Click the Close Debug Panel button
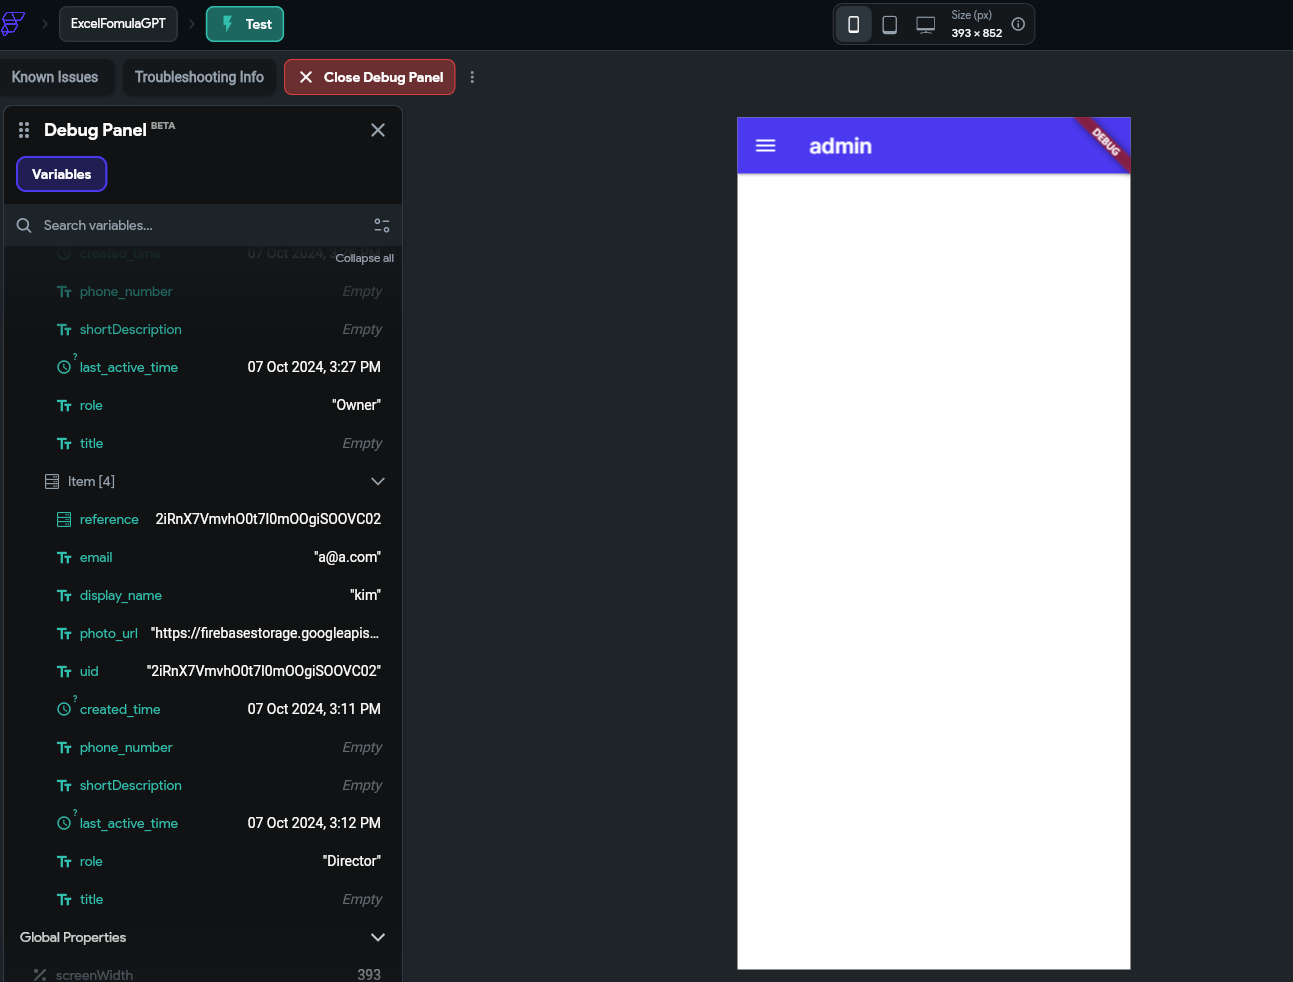This screenshot has height=982, width=1293. pos(370,77)
